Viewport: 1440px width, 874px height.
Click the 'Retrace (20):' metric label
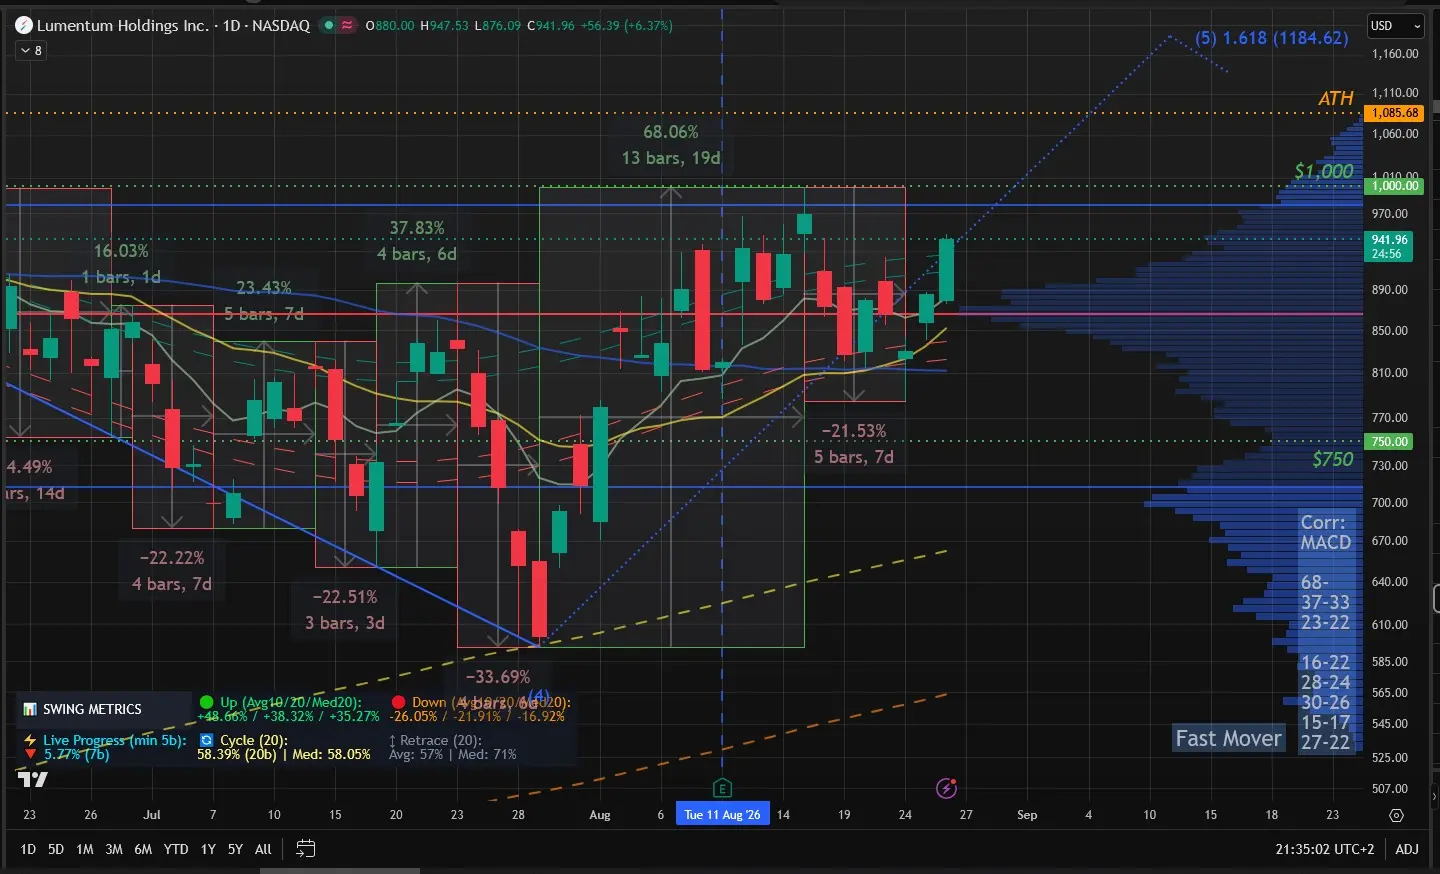441,740
